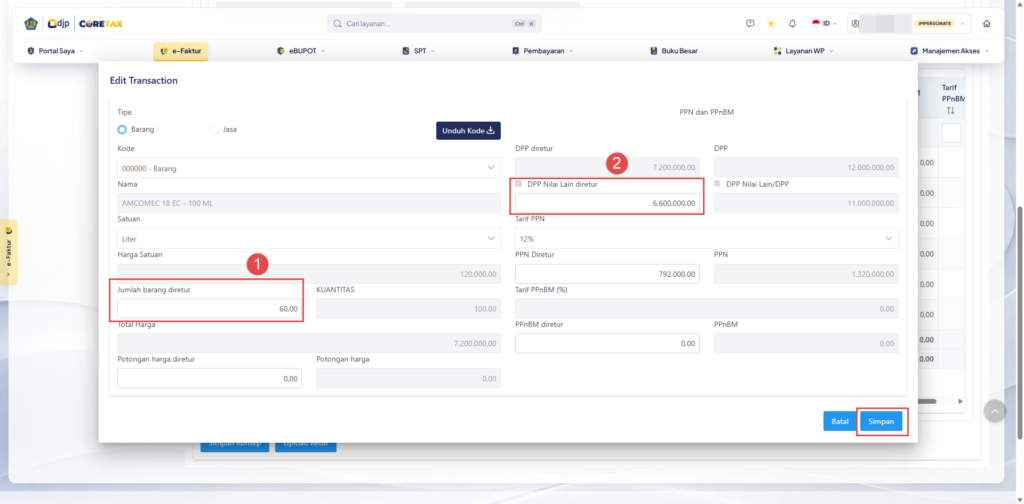The width and height of the screenshot is (1024, 504).
Task: Open the help/info clock icon
Action: [x=750, y=24]
